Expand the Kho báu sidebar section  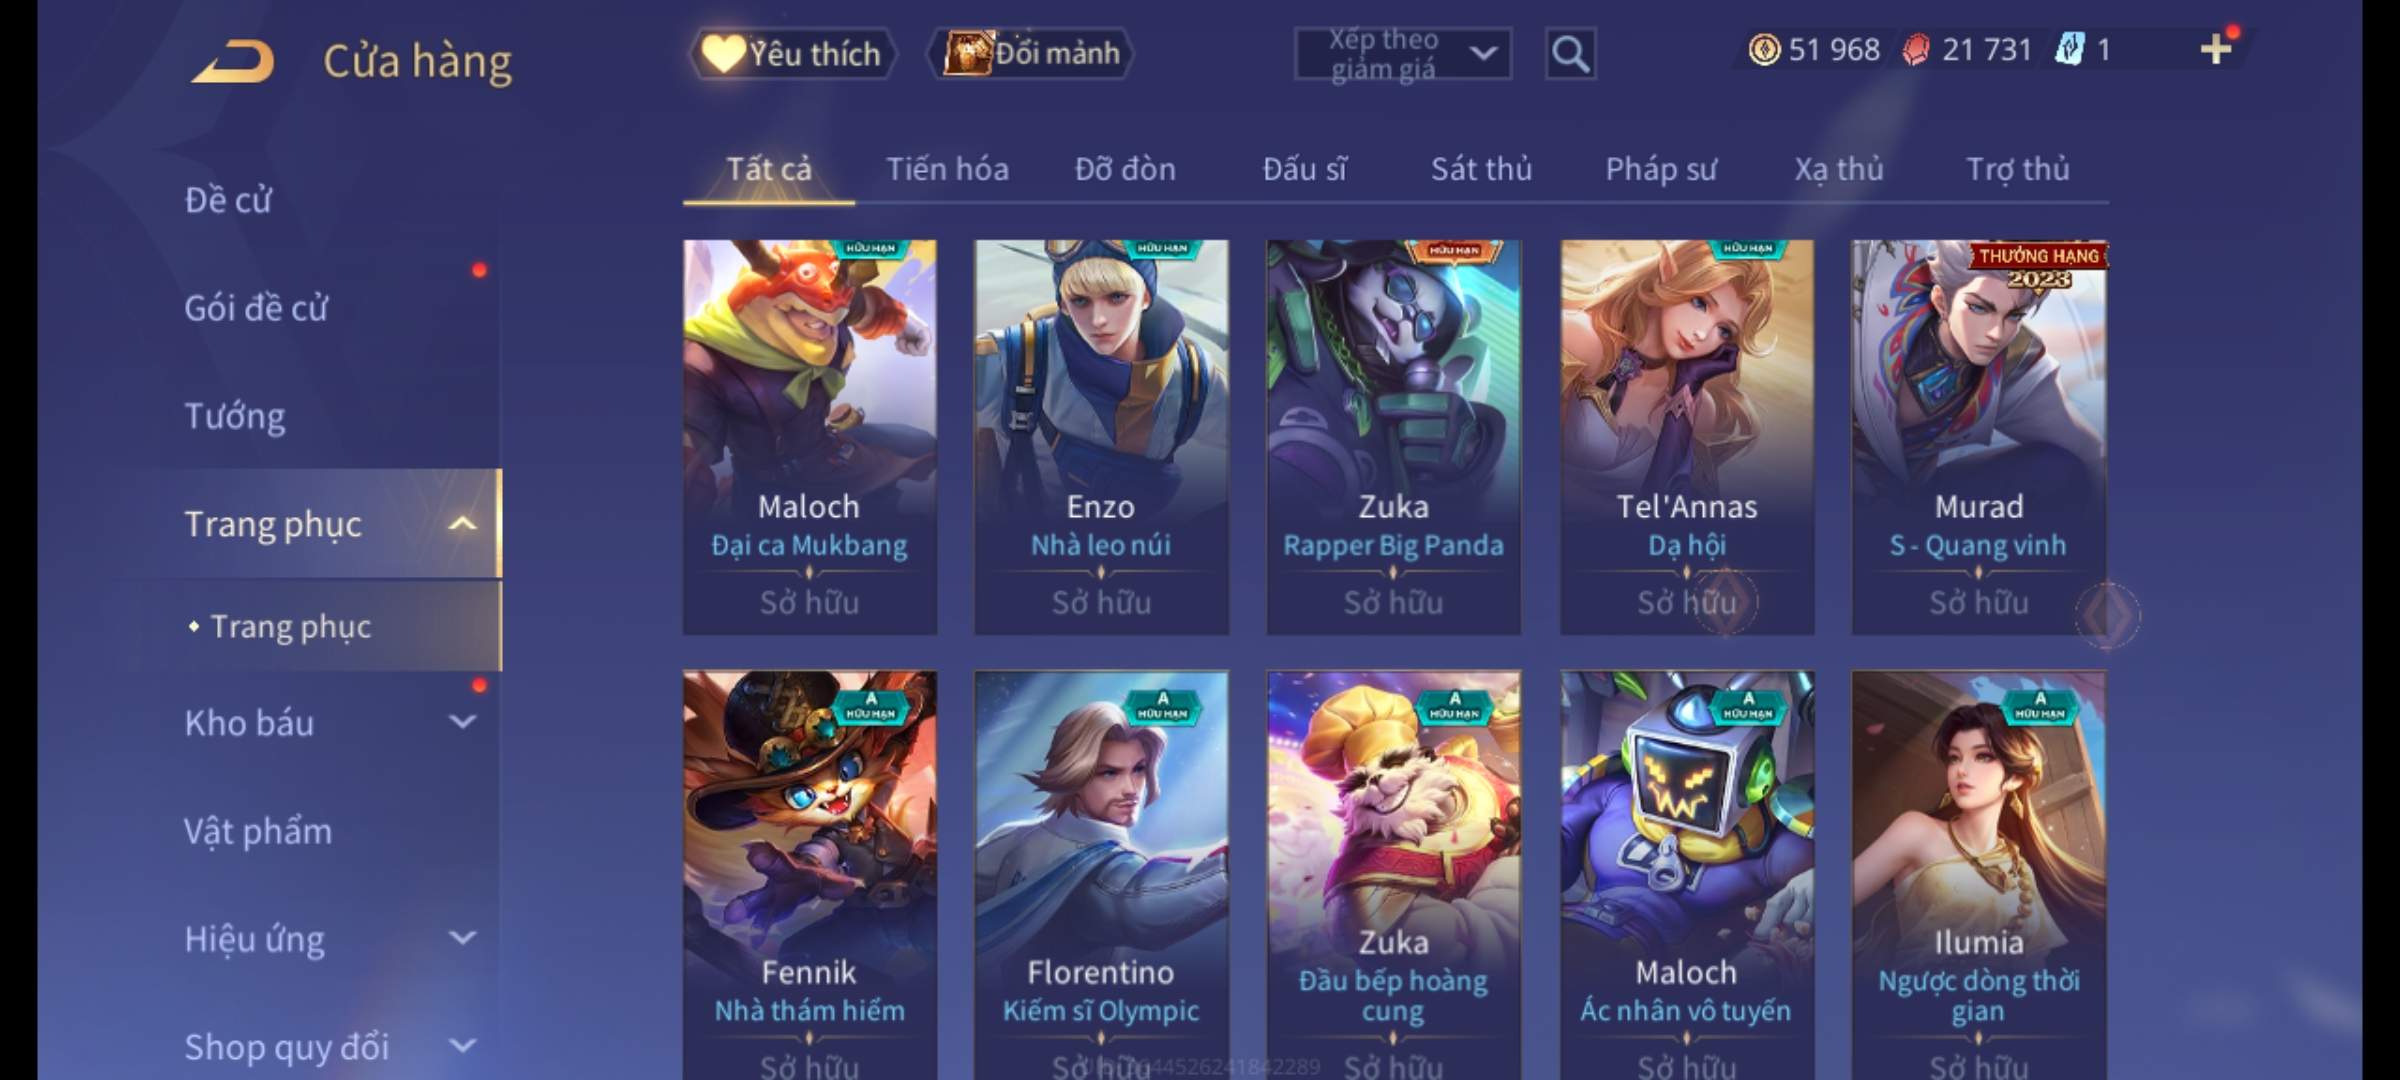pyautogui.click(x=462, y=721)
